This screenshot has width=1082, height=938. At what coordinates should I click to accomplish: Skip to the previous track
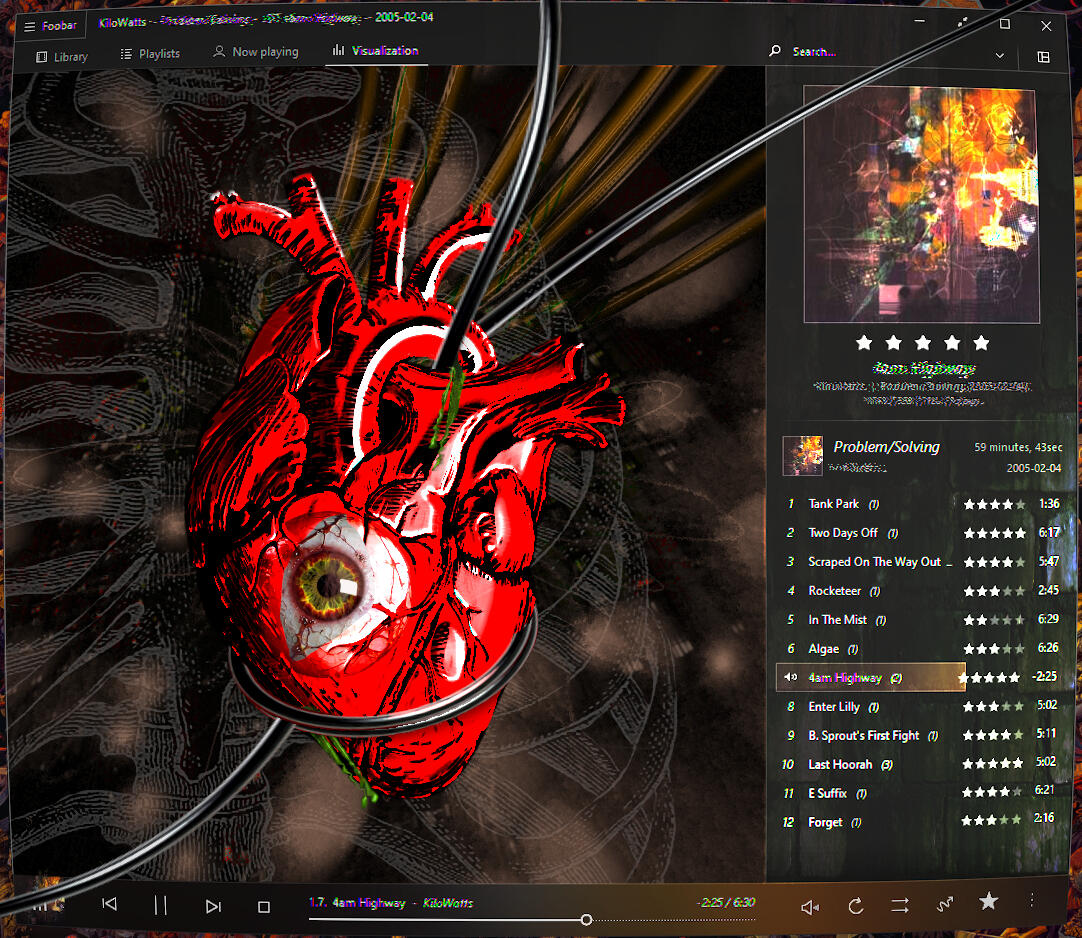[x=110, y=905]
